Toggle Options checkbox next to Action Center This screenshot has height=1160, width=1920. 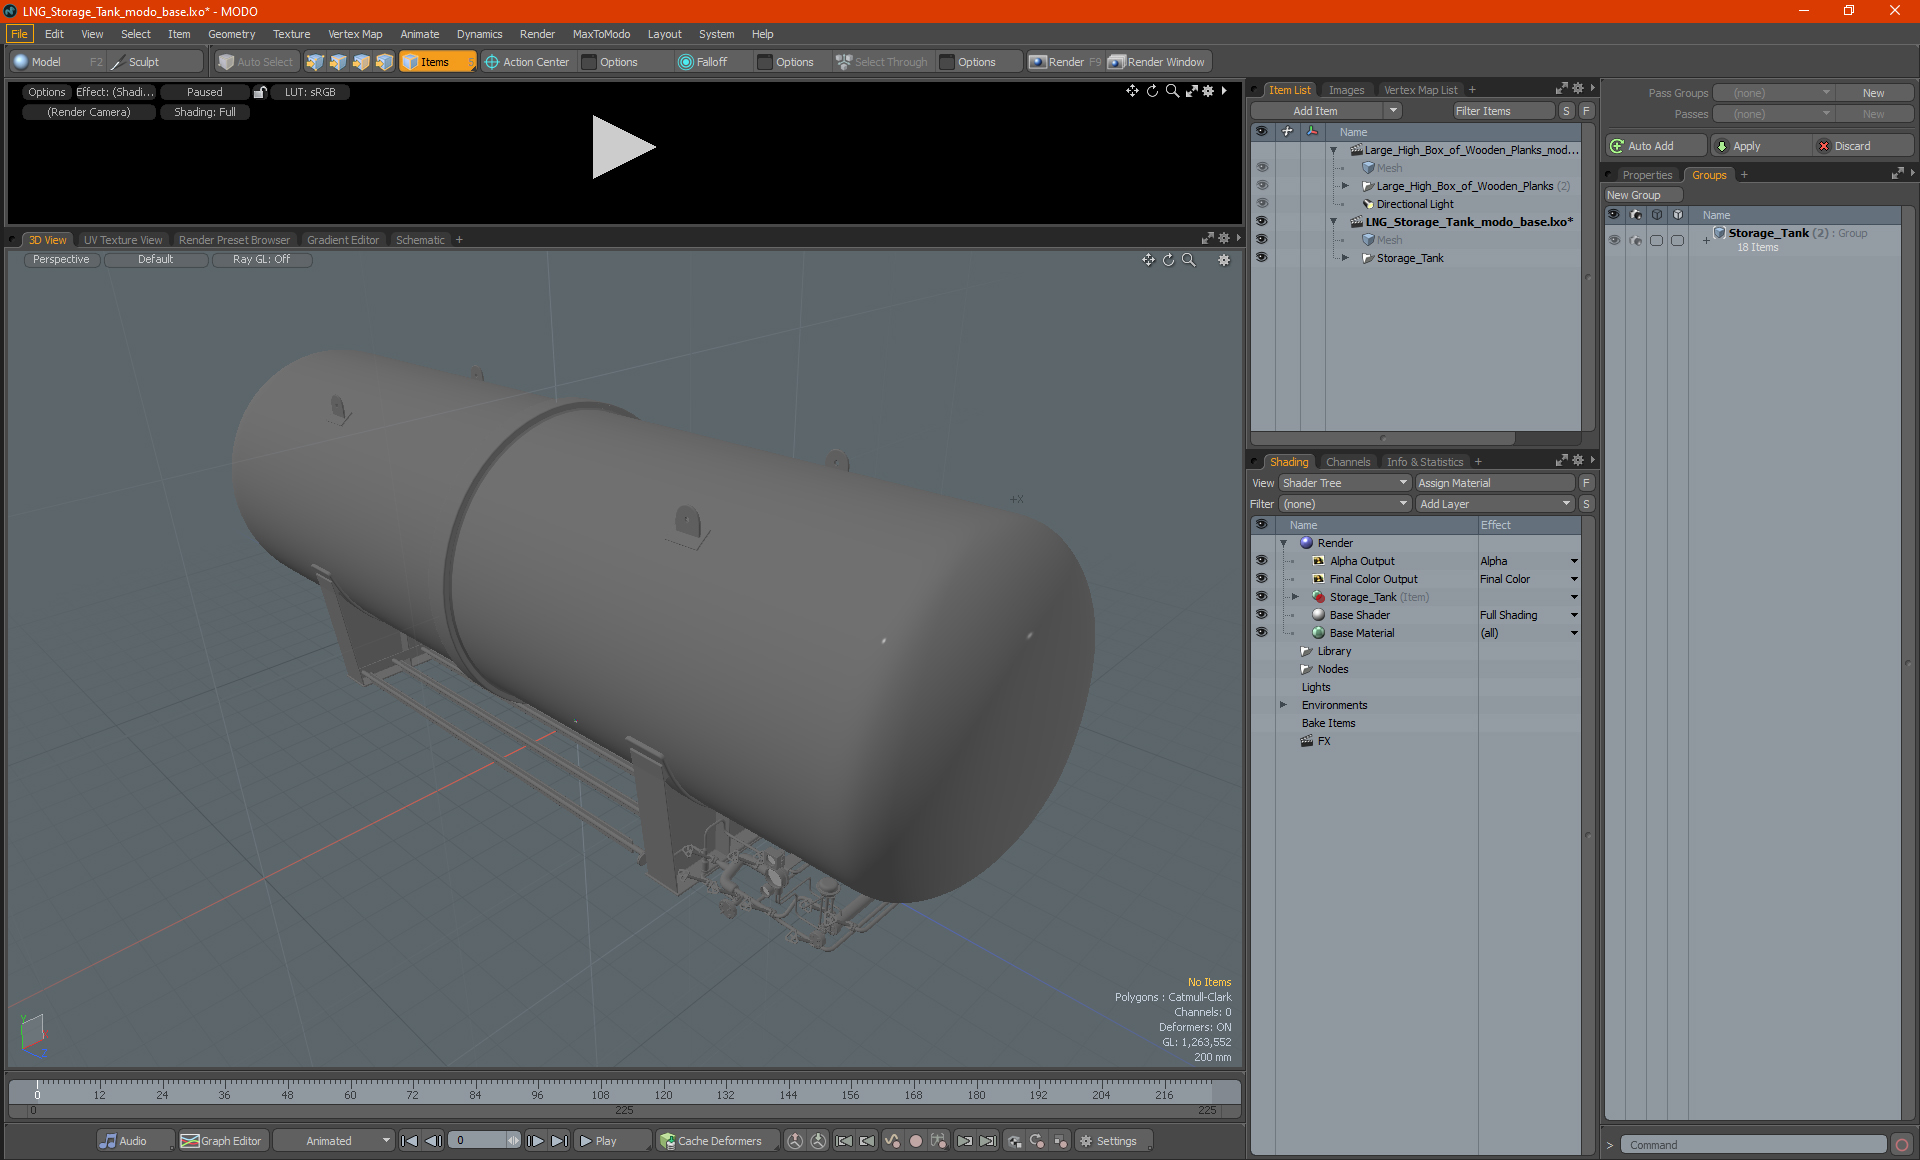coord(590,62)
